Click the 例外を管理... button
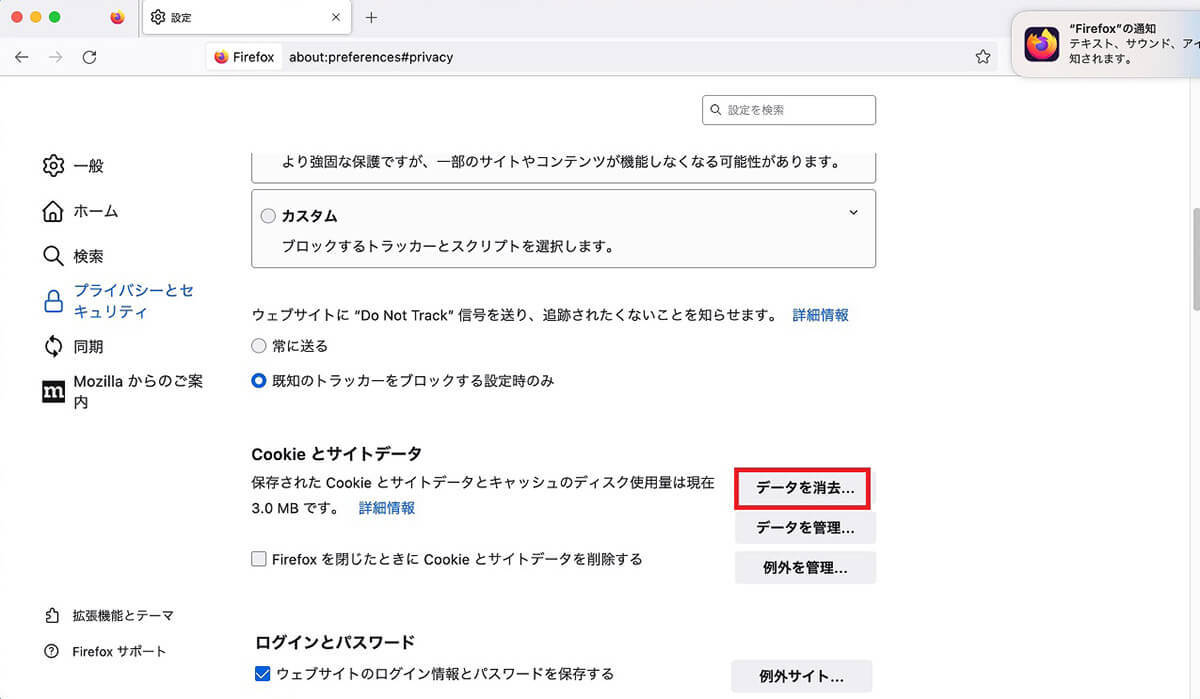 click(805, 567)
